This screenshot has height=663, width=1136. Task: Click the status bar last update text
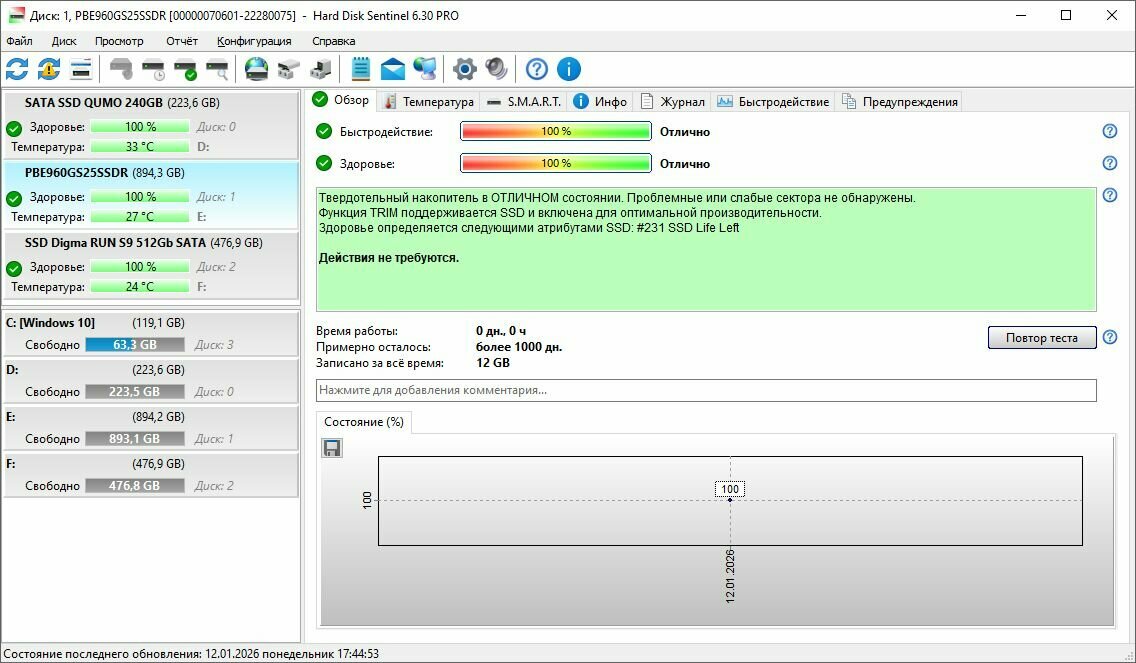point(191,654)
